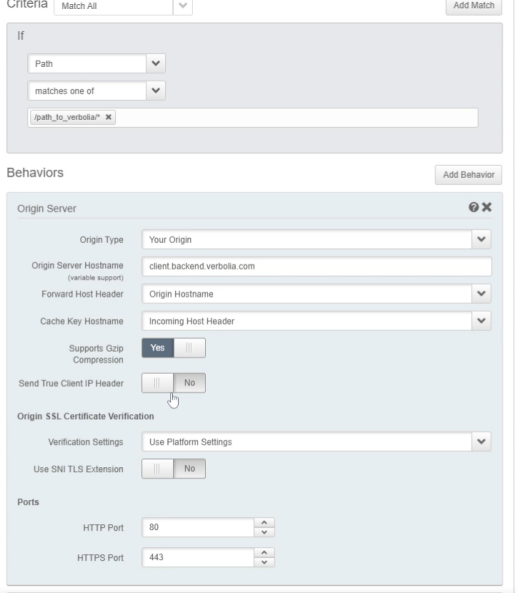Enable Send True Client IP Header
516x593 pixels.
174,383
